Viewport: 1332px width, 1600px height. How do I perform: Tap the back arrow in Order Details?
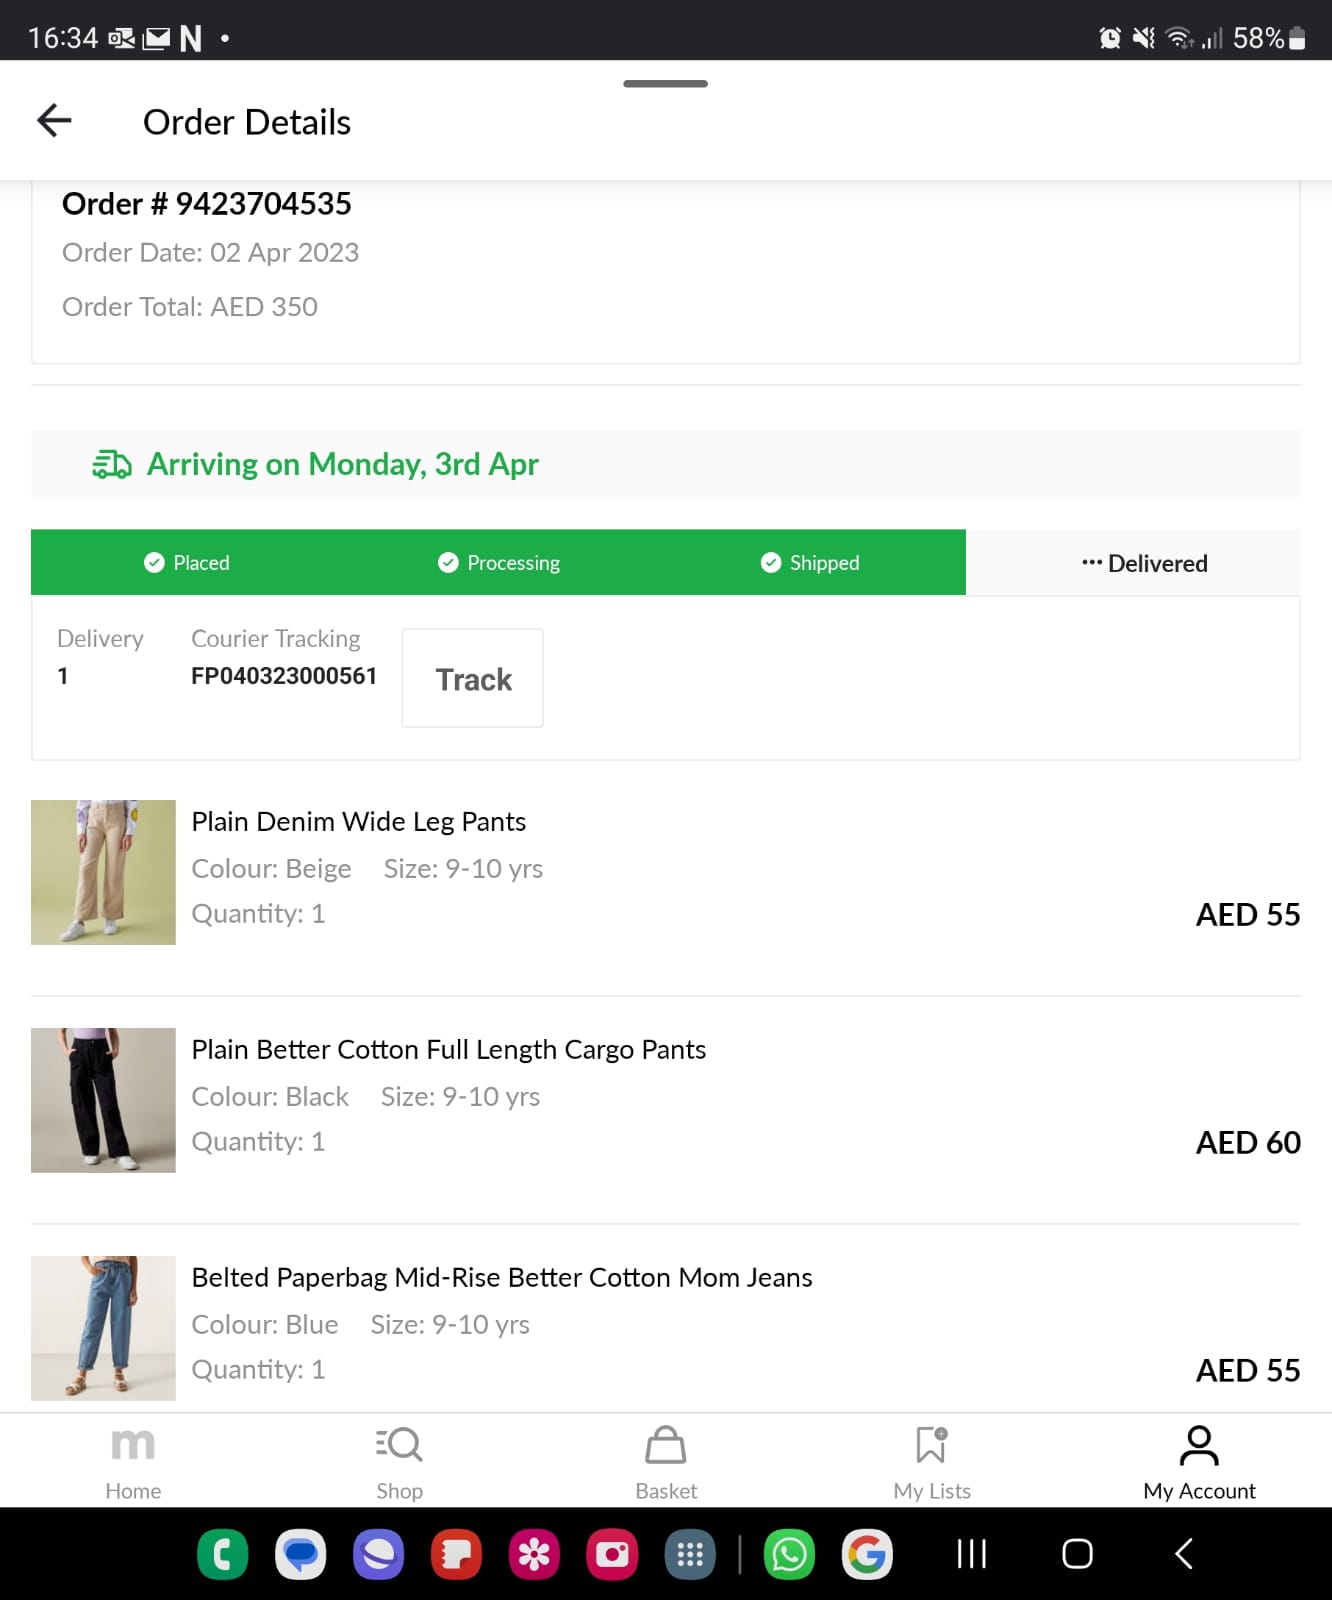pyautogui.click(x=54, y=121)
